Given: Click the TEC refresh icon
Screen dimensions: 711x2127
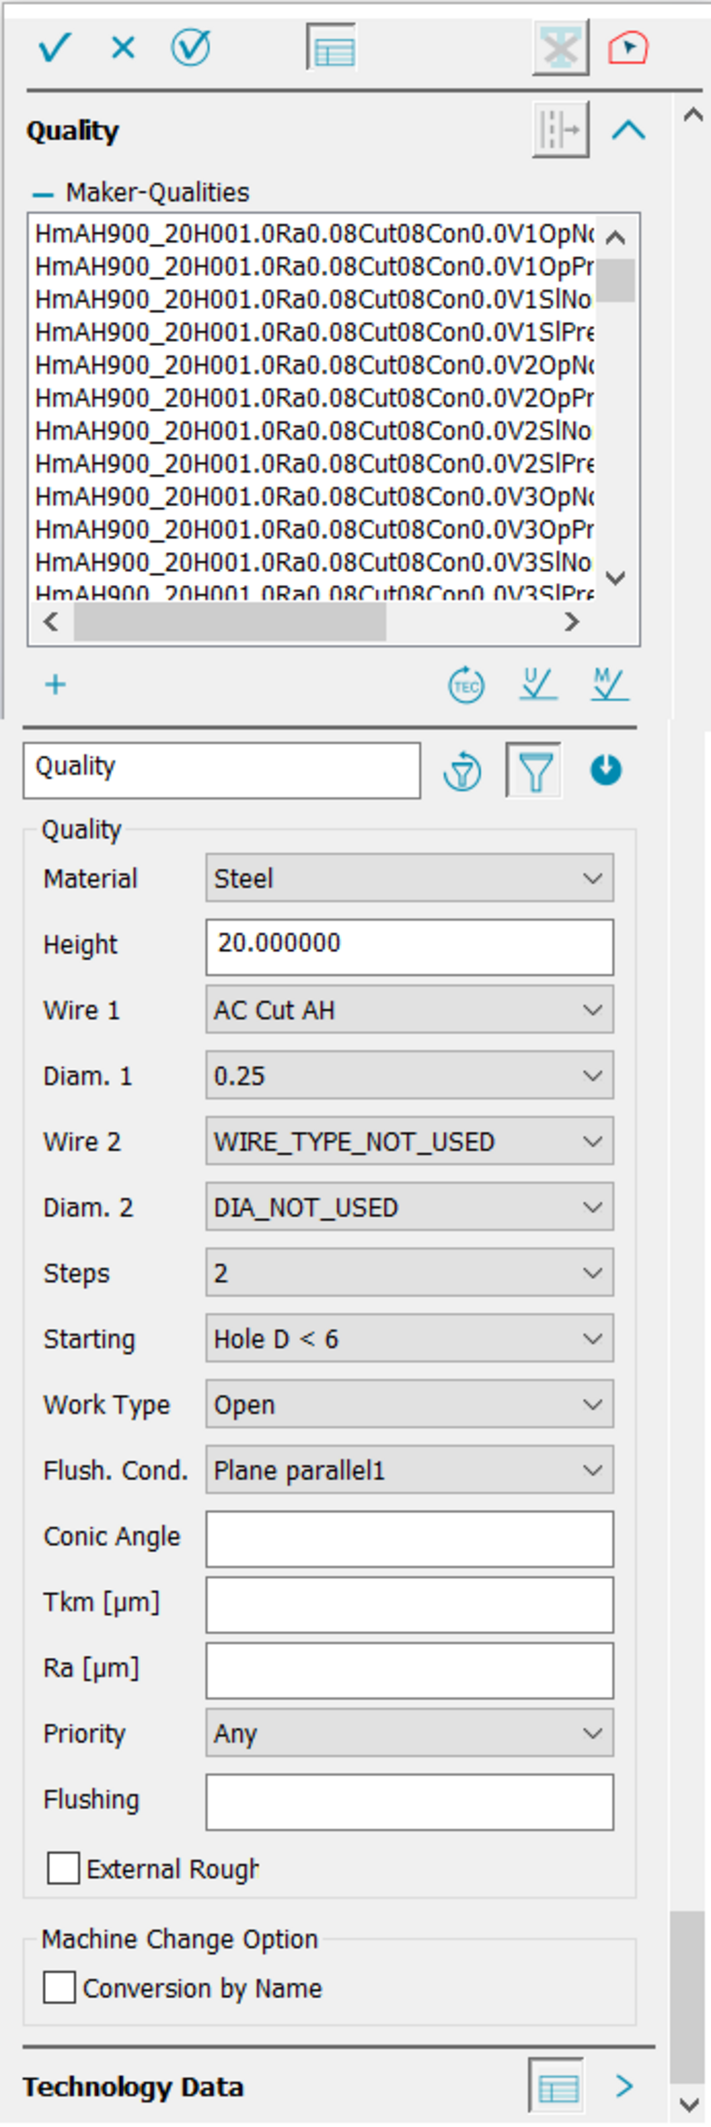Looking at the screenshot, I should pyautogui.click(x=466, y=686).
